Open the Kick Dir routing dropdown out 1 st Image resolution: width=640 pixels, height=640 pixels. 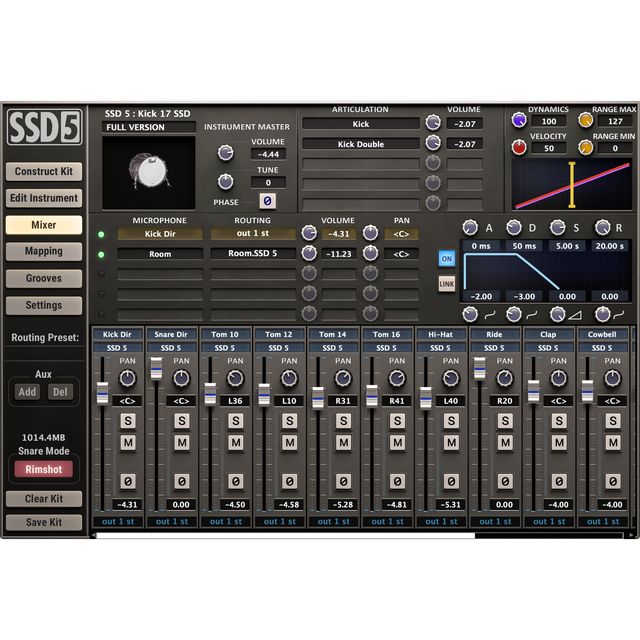(x=253, y=233)
